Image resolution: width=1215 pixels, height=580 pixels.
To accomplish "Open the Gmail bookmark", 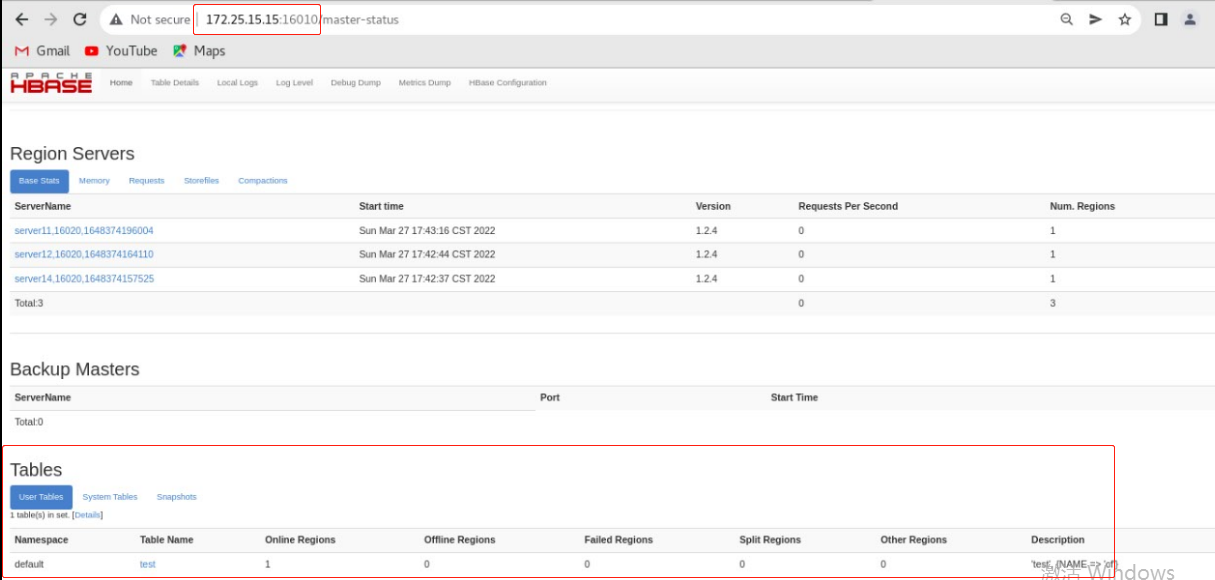I will click(42, 51).
